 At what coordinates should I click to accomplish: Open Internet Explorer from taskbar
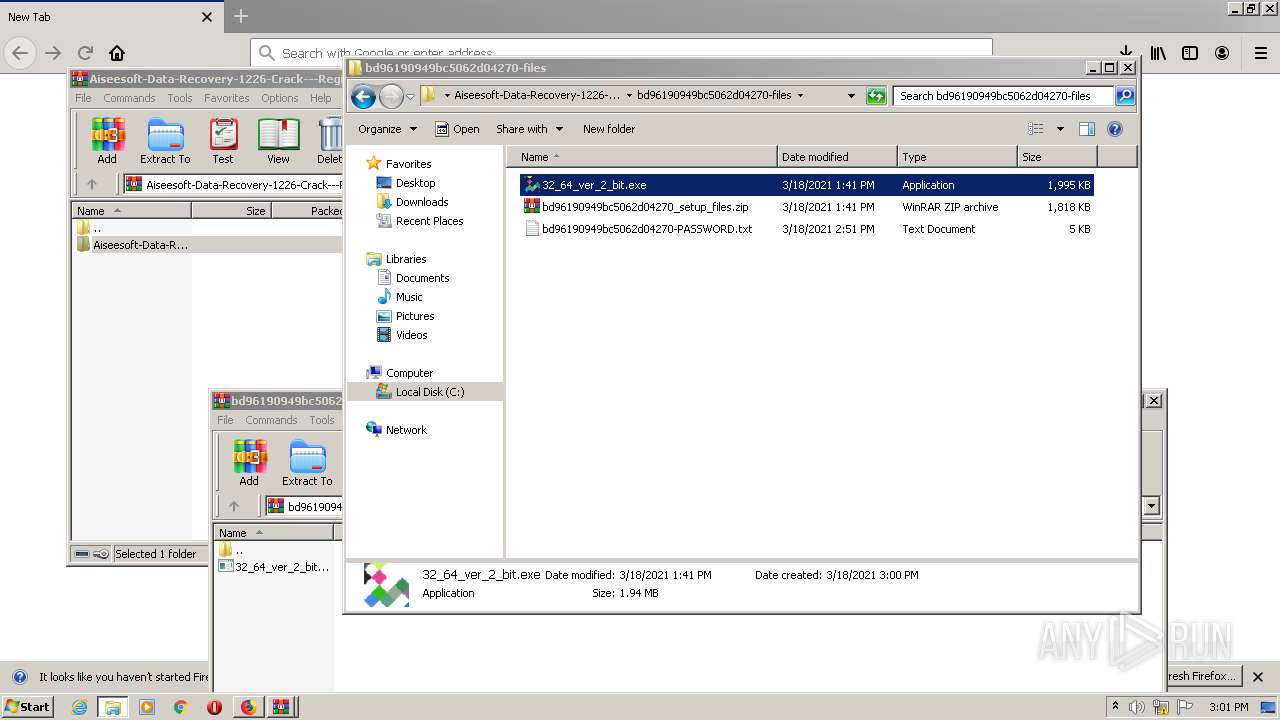coord(79,707)
